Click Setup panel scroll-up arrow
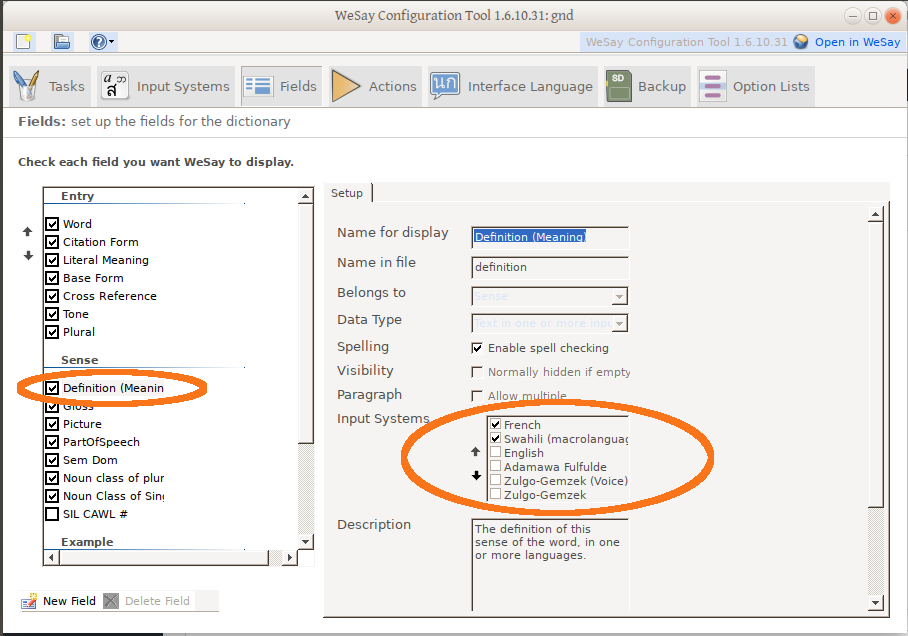The width and height of the screenshot is (908, 636). [x=876, y=214]
